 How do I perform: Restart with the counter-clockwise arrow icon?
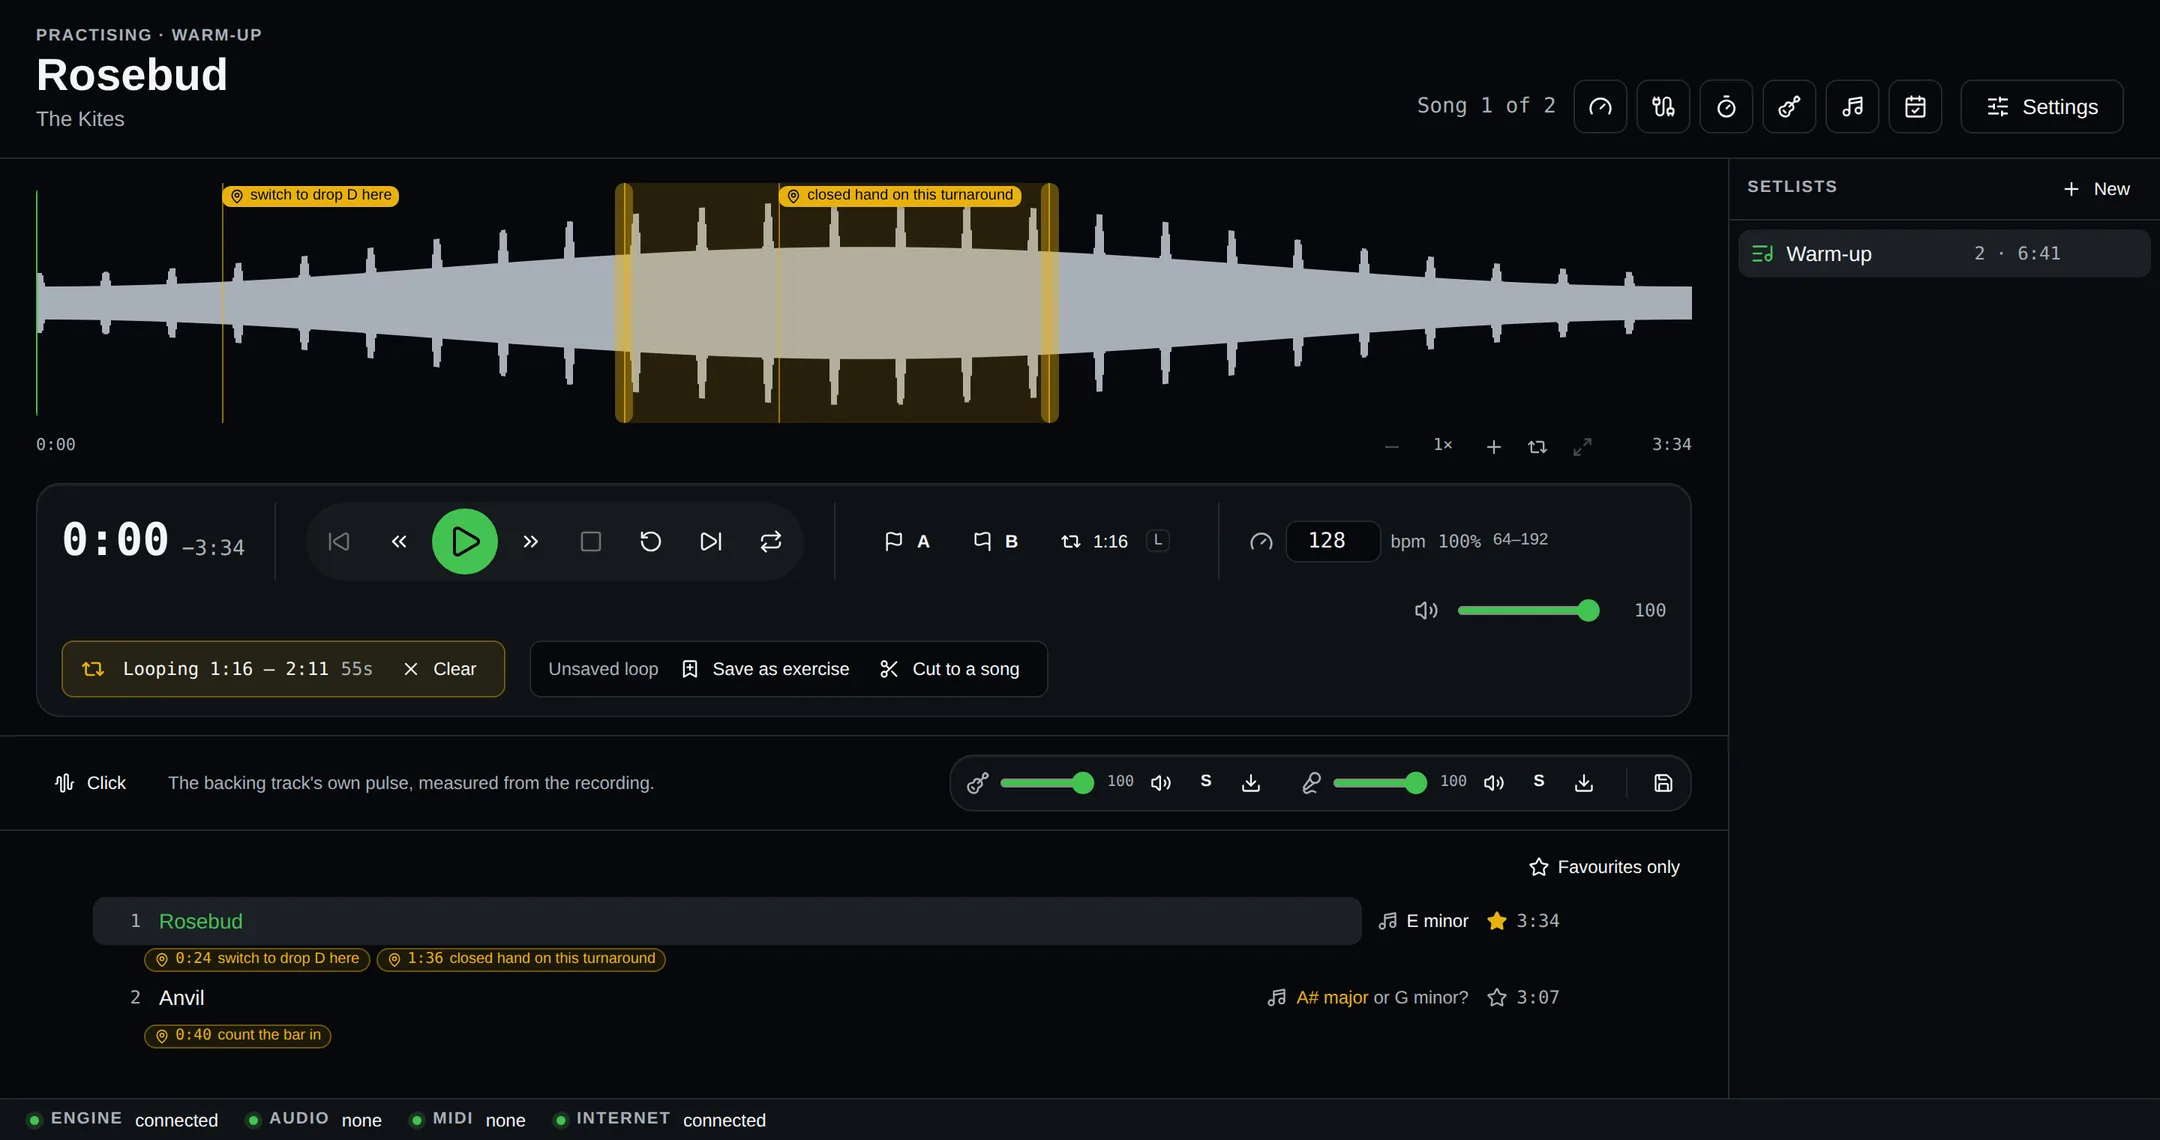[x=651, y=541]
